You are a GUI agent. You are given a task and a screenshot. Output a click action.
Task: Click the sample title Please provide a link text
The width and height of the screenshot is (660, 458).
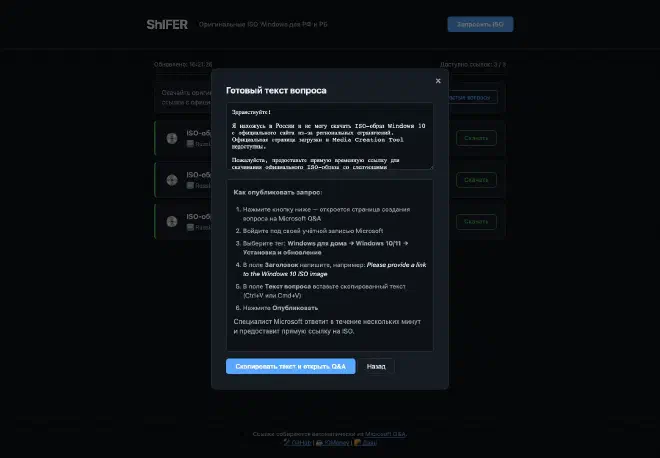point(334,269)
